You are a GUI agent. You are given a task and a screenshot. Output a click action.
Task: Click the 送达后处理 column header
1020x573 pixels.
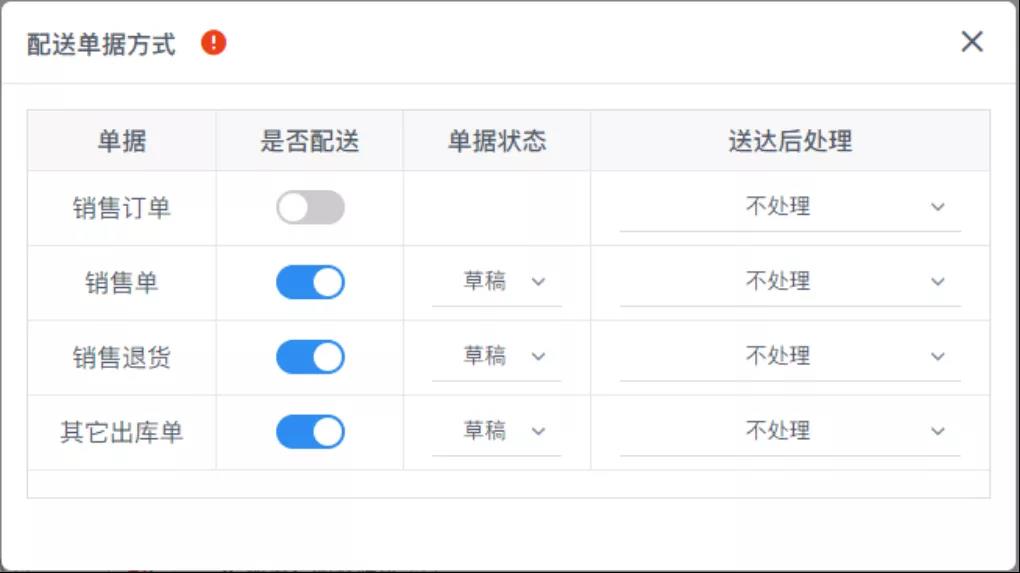[790, 141]
